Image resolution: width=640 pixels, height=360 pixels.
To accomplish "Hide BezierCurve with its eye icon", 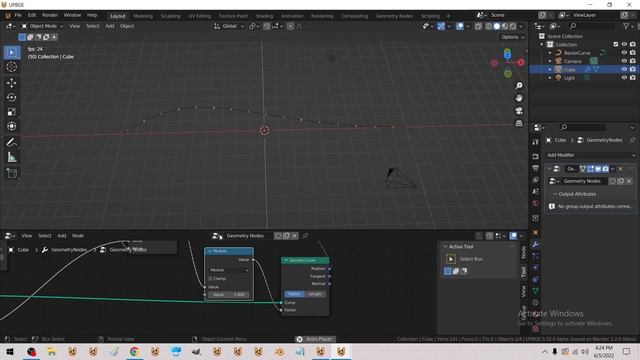I will point(624,53).
